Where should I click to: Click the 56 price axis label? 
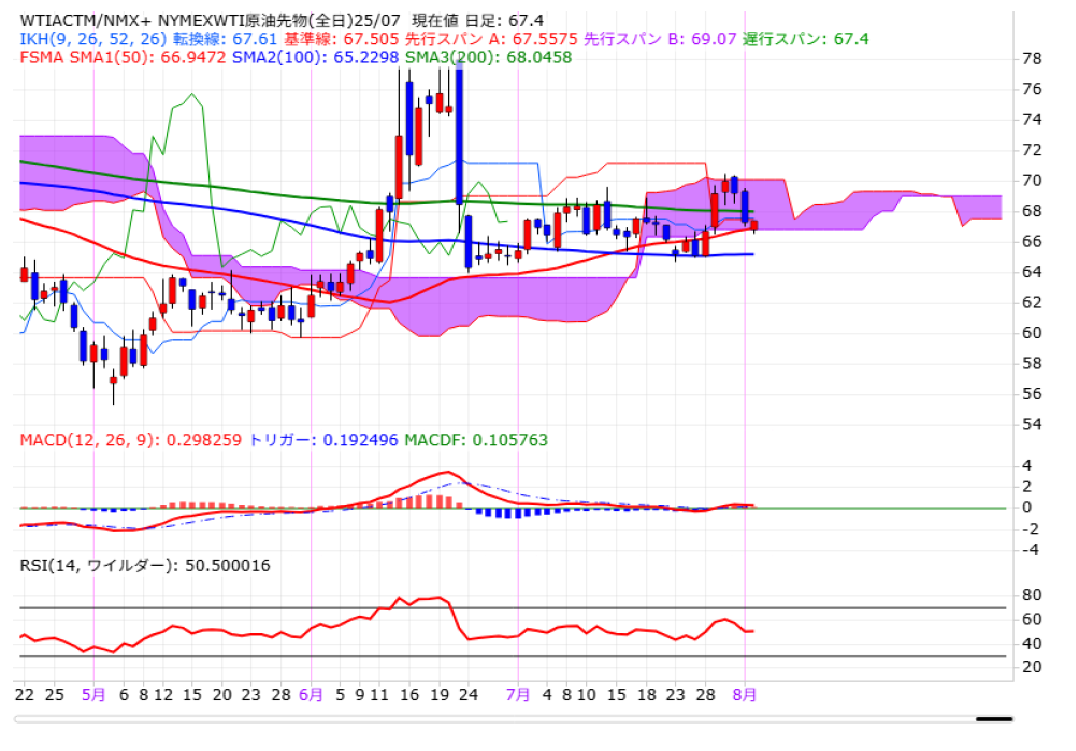(x=1031, y=394)
